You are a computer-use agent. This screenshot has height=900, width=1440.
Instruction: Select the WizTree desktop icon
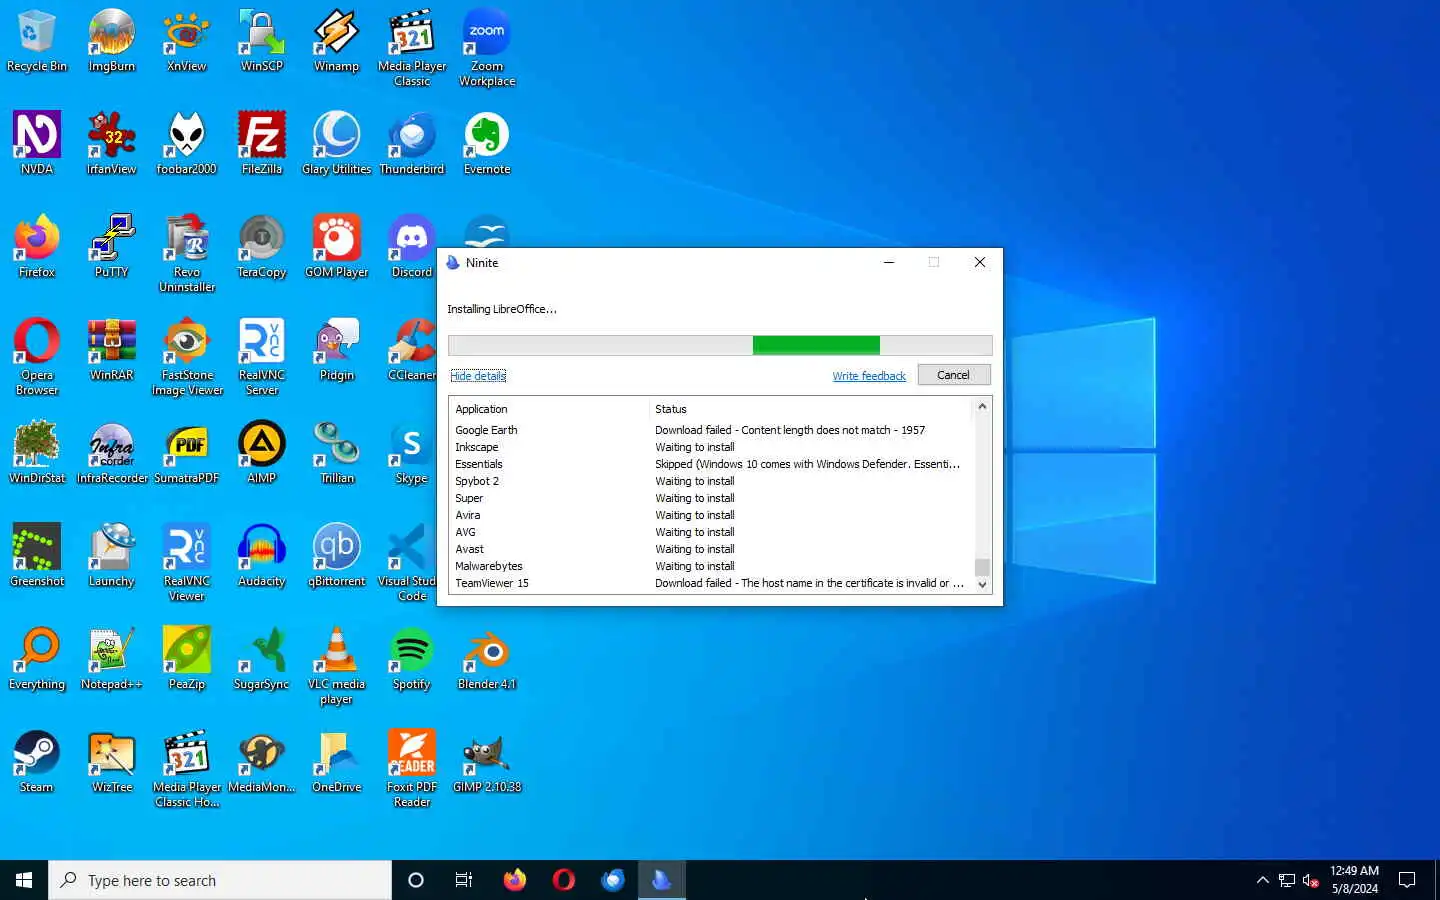[x=111, y=762]
